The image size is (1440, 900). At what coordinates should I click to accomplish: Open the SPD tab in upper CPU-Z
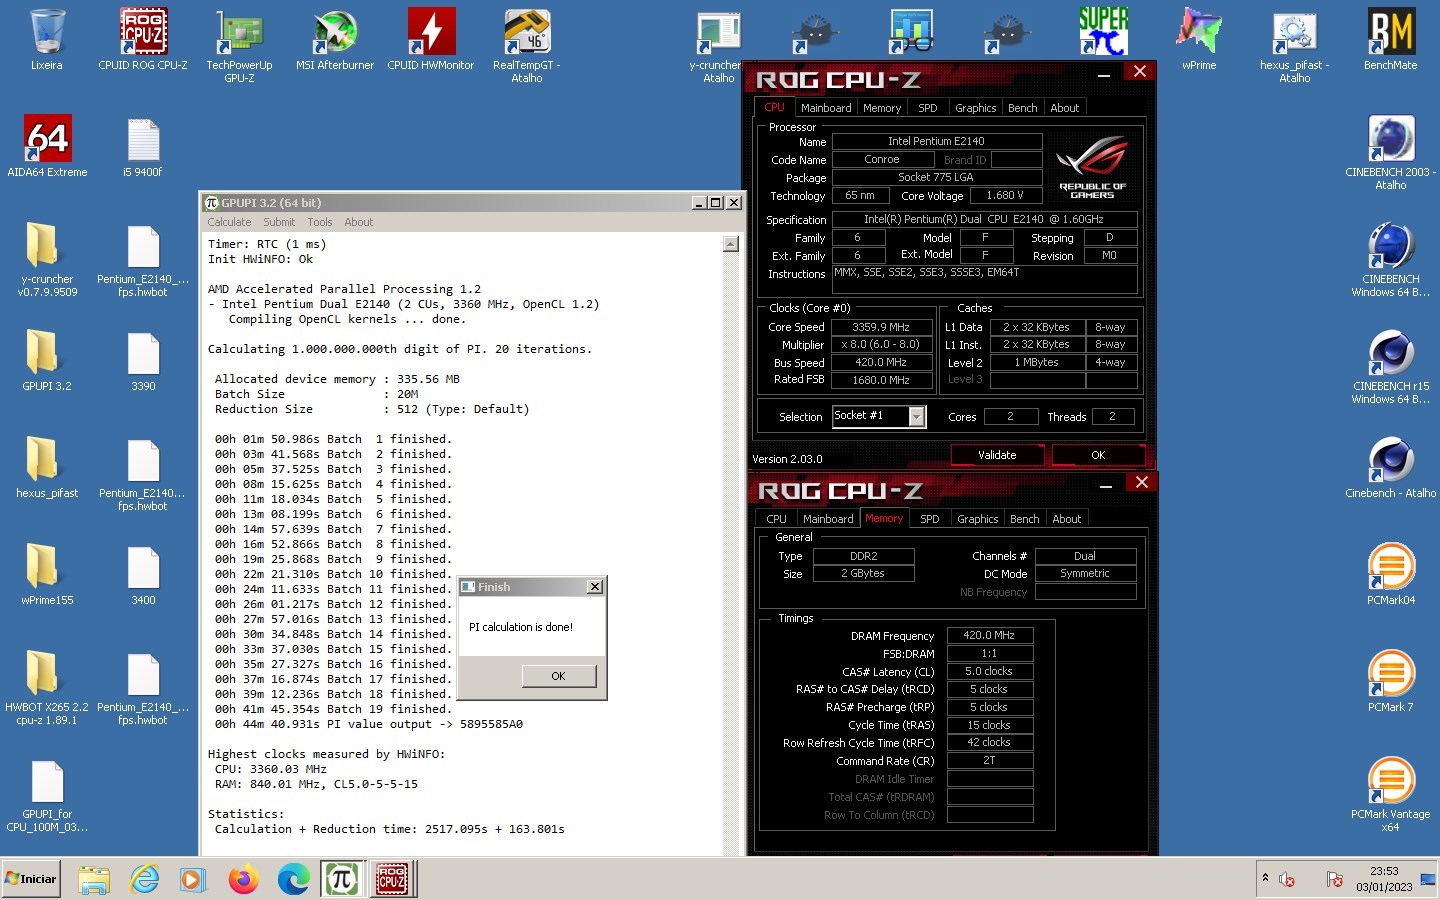[x=928, y=108]
